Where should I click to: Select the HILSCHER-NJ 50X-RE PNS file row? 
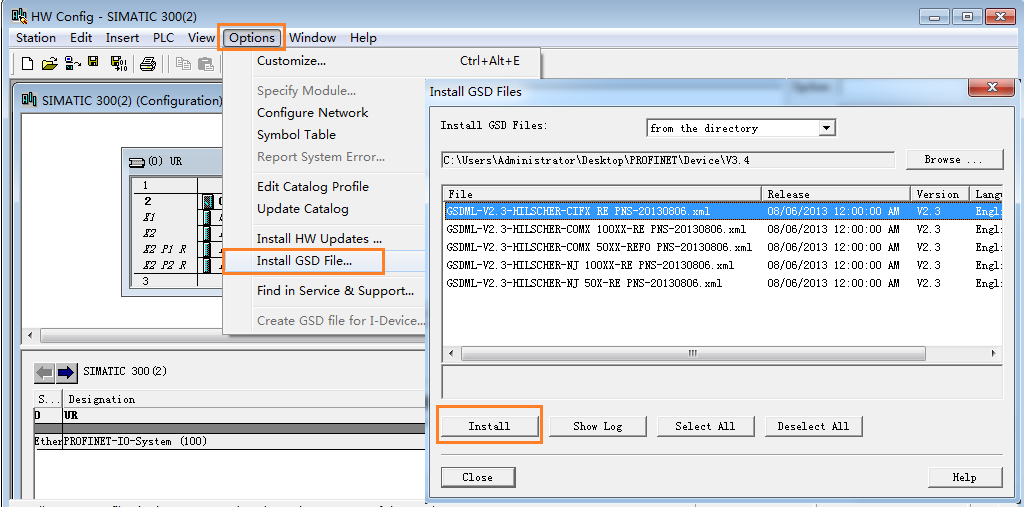(x=722, y=283)
